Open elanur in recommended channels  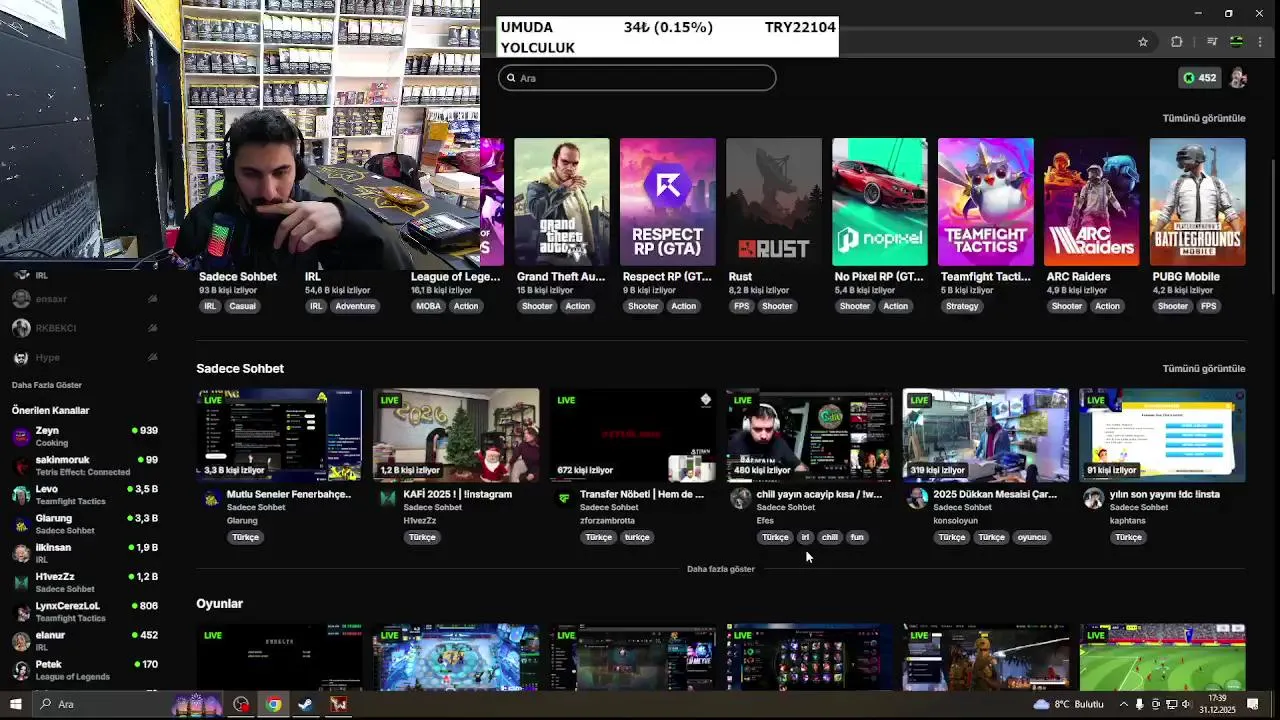pos(85,640)
